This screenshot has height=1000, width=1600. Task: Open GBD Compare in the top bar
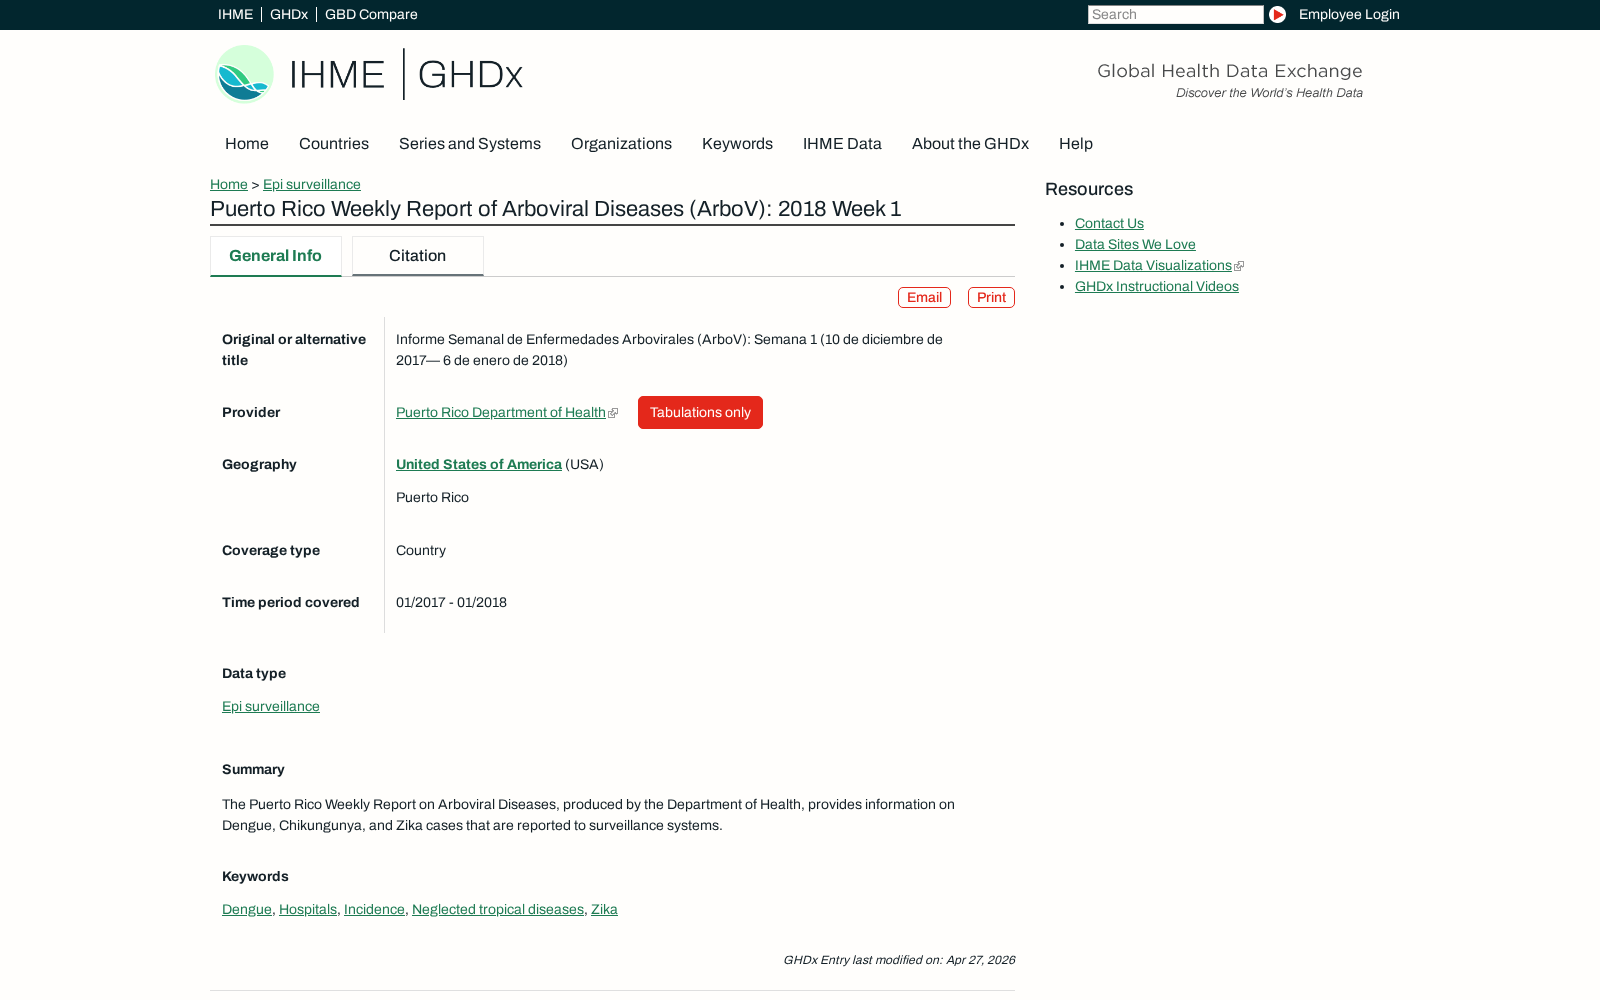(371, 14)
